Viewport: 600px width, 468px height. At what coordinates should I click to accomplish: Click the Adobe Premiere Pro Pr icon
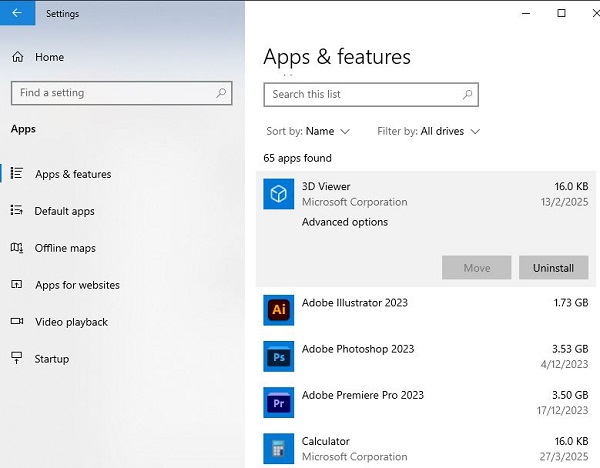pos(279,403)
